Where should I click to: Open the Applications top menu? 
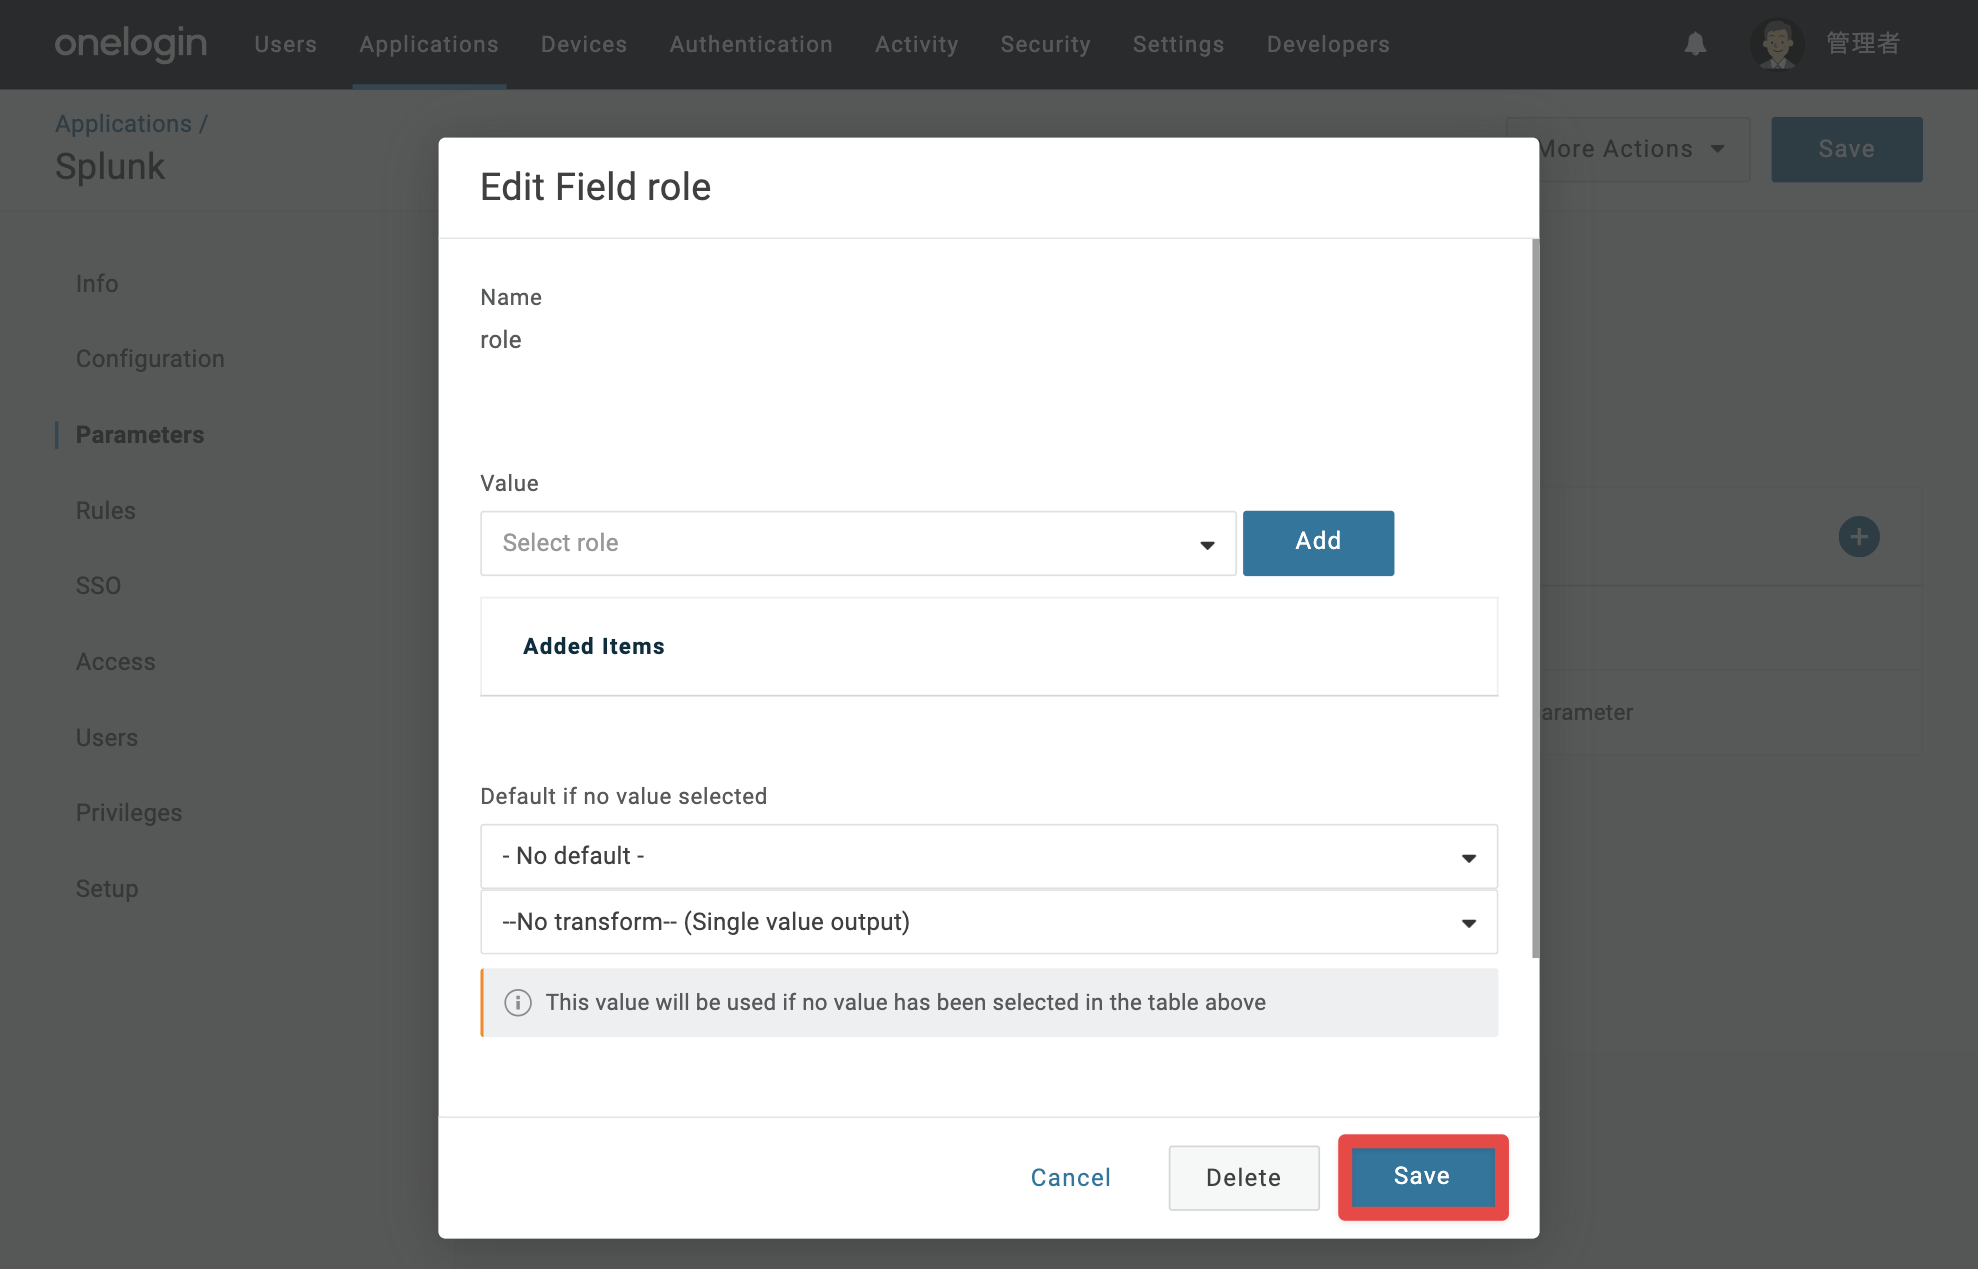point(429,44)
